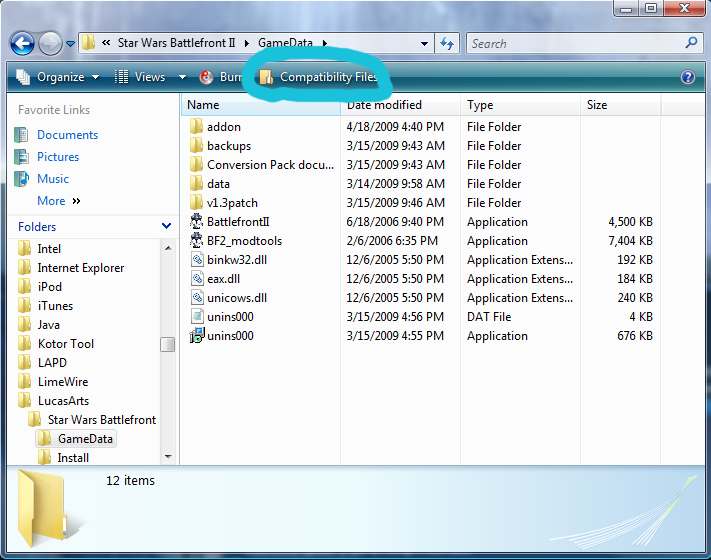Expand the arrow after Star Wars Battlefront II
Screen dimensions: 711x560
(247, 43)
